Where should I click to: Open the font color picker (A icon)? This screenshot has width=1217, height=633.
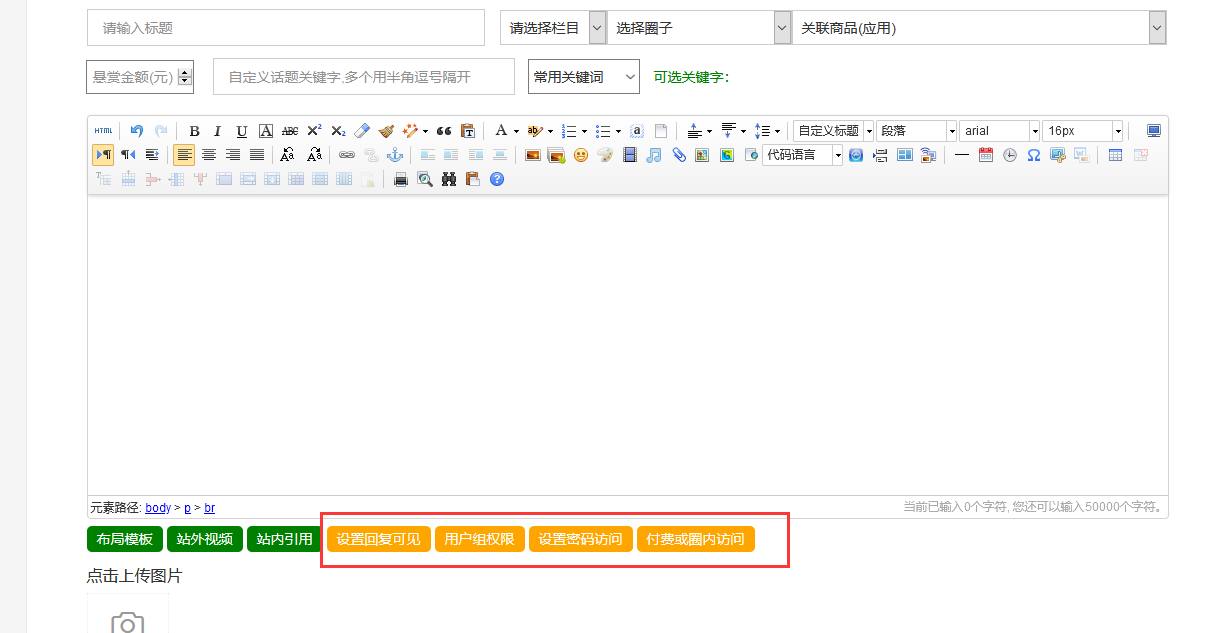[x=501, y=131]
